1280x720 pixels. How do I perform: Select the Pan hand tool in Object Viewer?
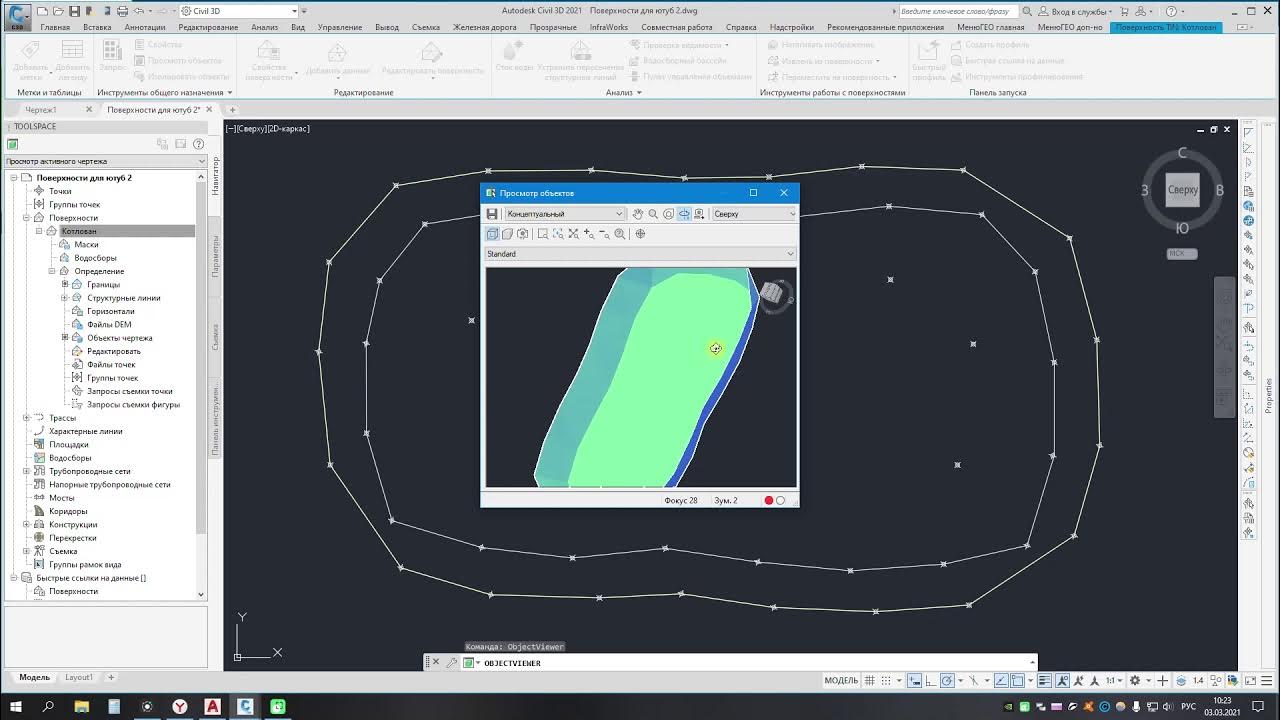pos(637,214)
